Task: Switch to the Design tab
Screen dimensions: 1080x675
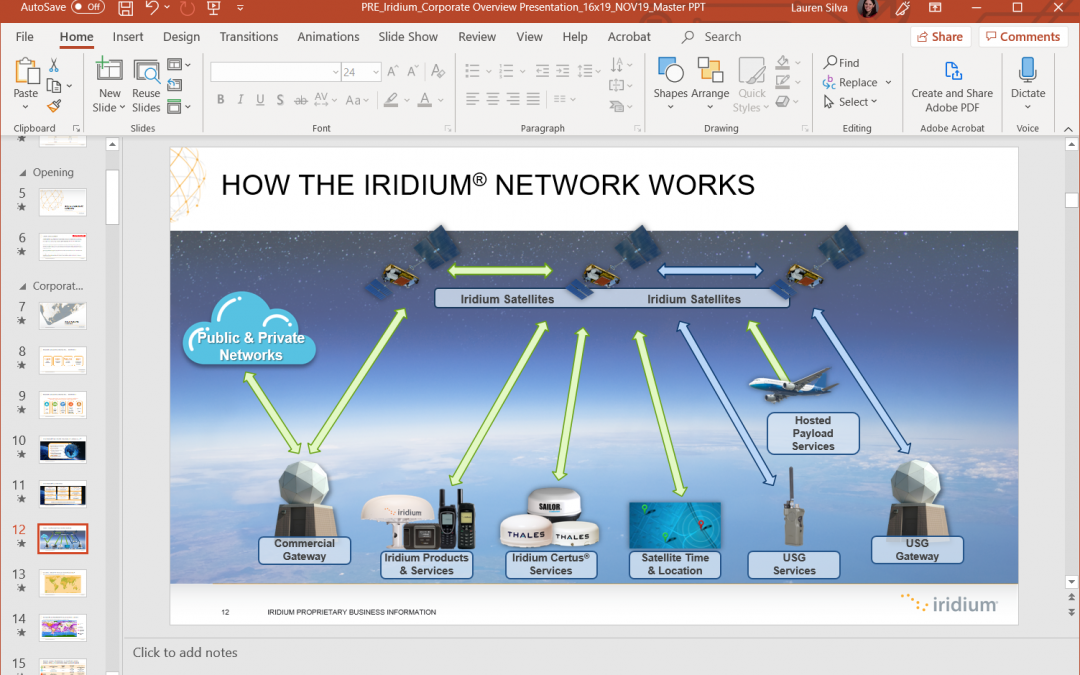Action: tap(181, 37)
